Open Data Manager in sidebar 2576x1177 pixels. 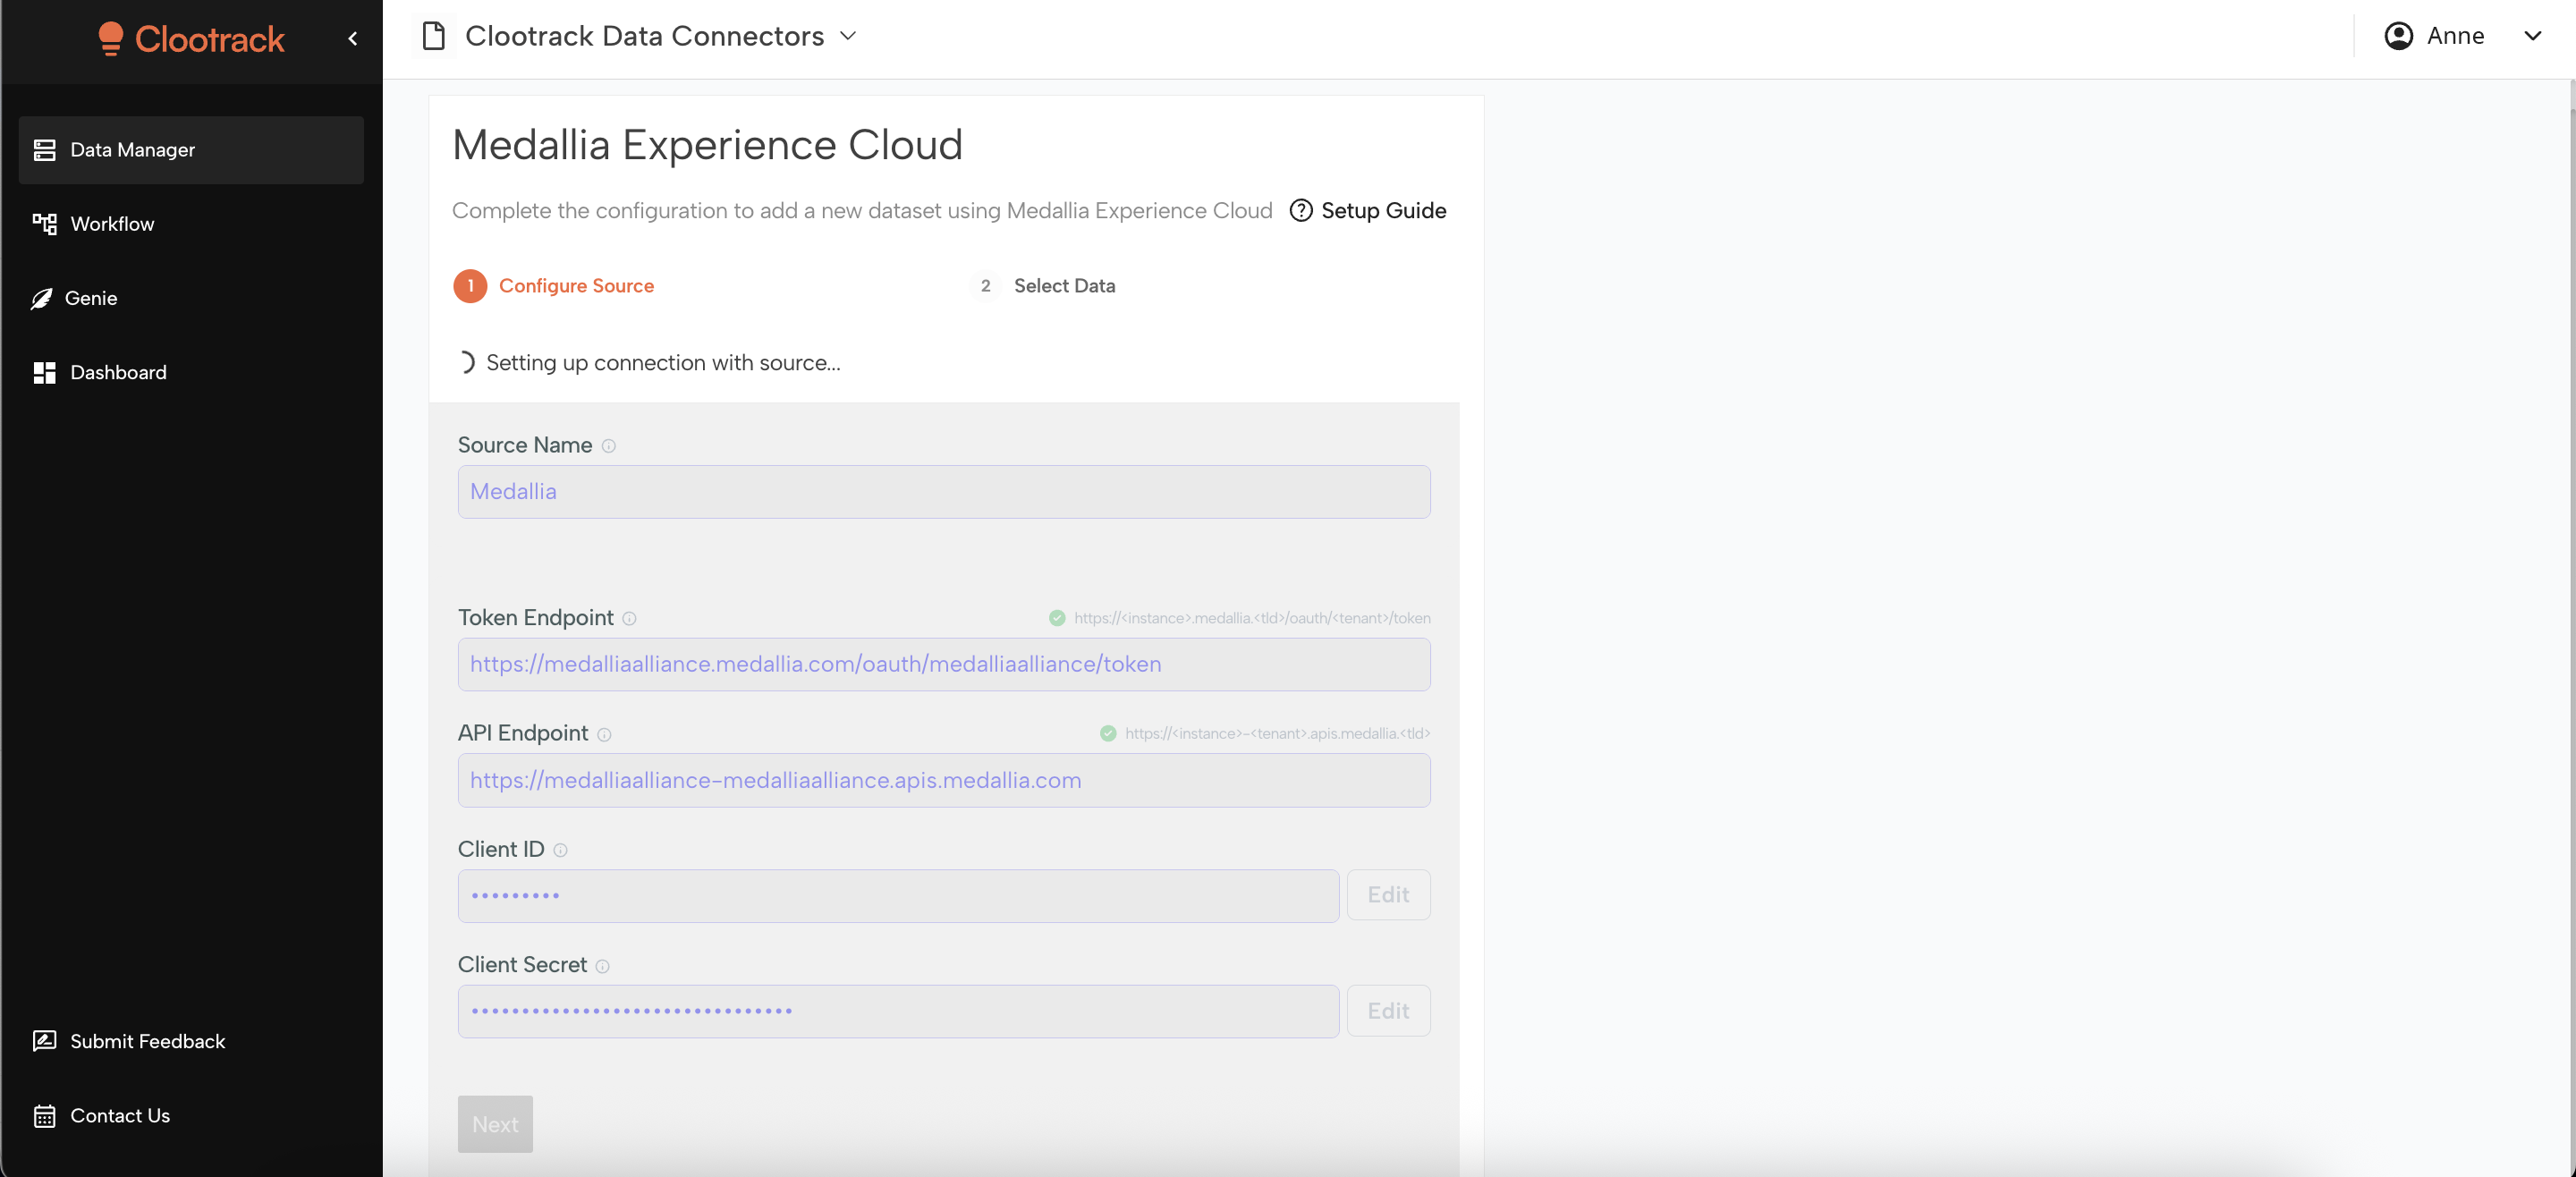191,150
